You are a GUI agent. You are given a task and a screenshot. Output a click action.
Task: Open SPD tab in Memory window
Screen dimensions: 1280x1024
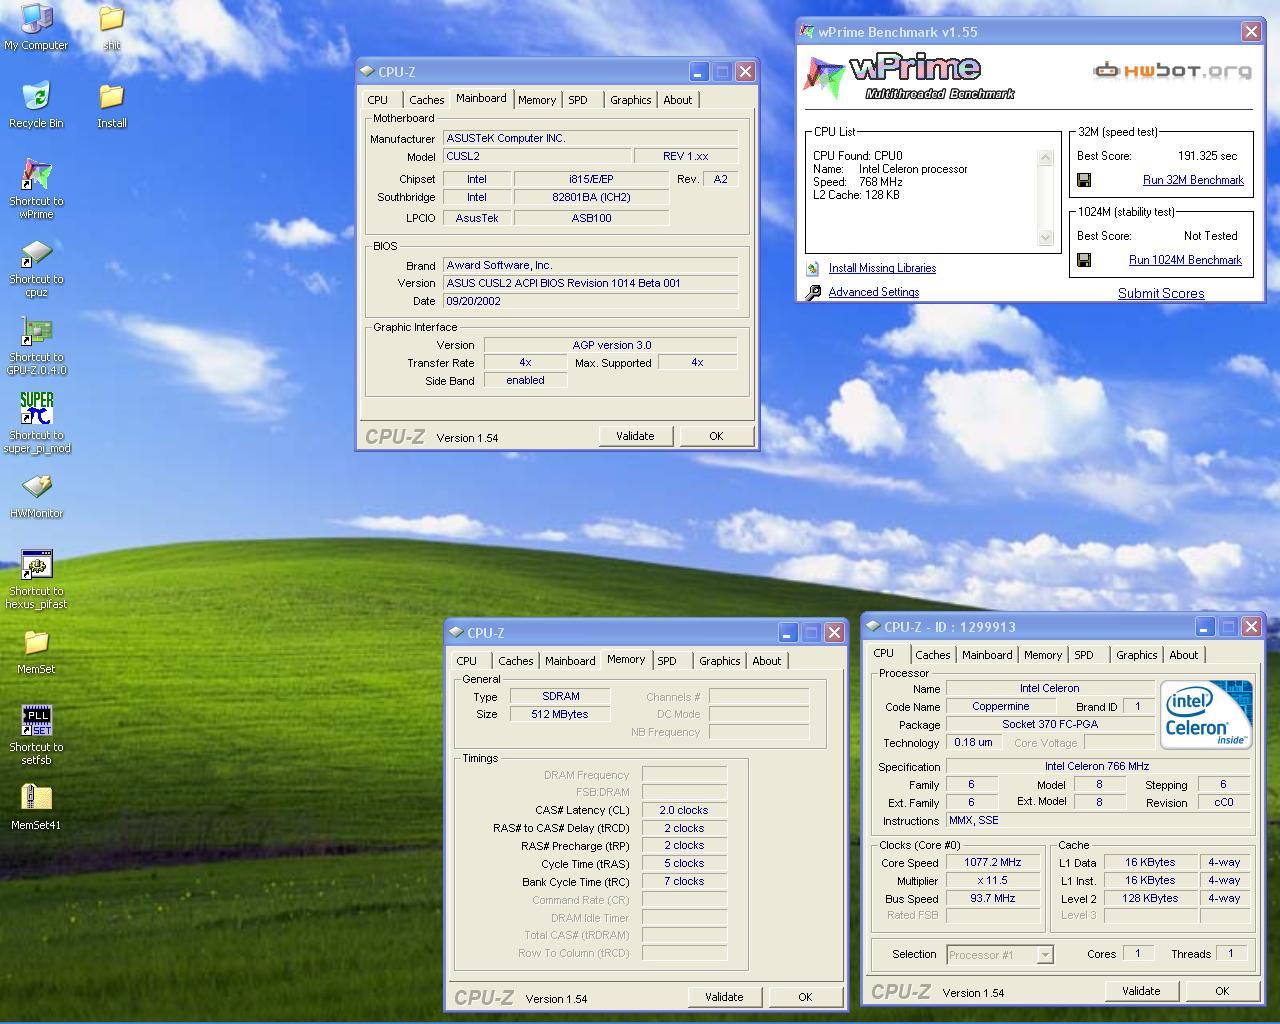pyautogui.click(x=667, y=661)
